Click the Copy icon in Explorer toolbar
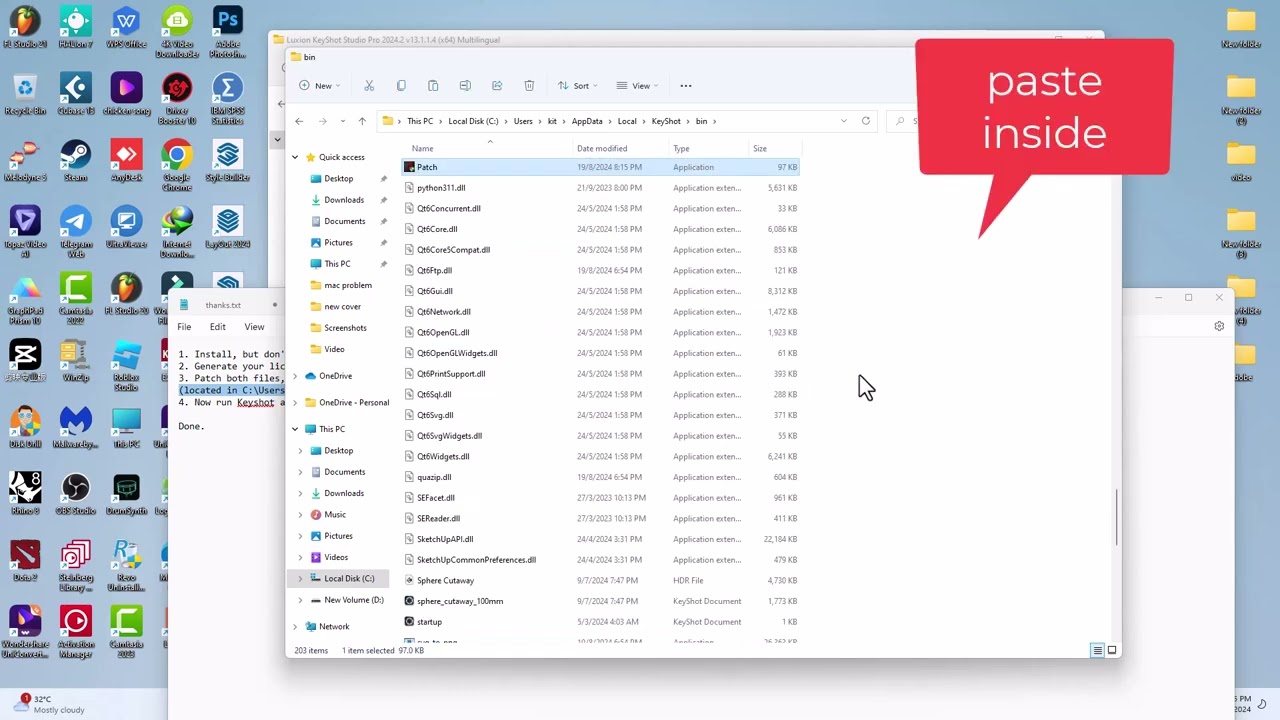1280x720 pixels. [x=401, y=86]
